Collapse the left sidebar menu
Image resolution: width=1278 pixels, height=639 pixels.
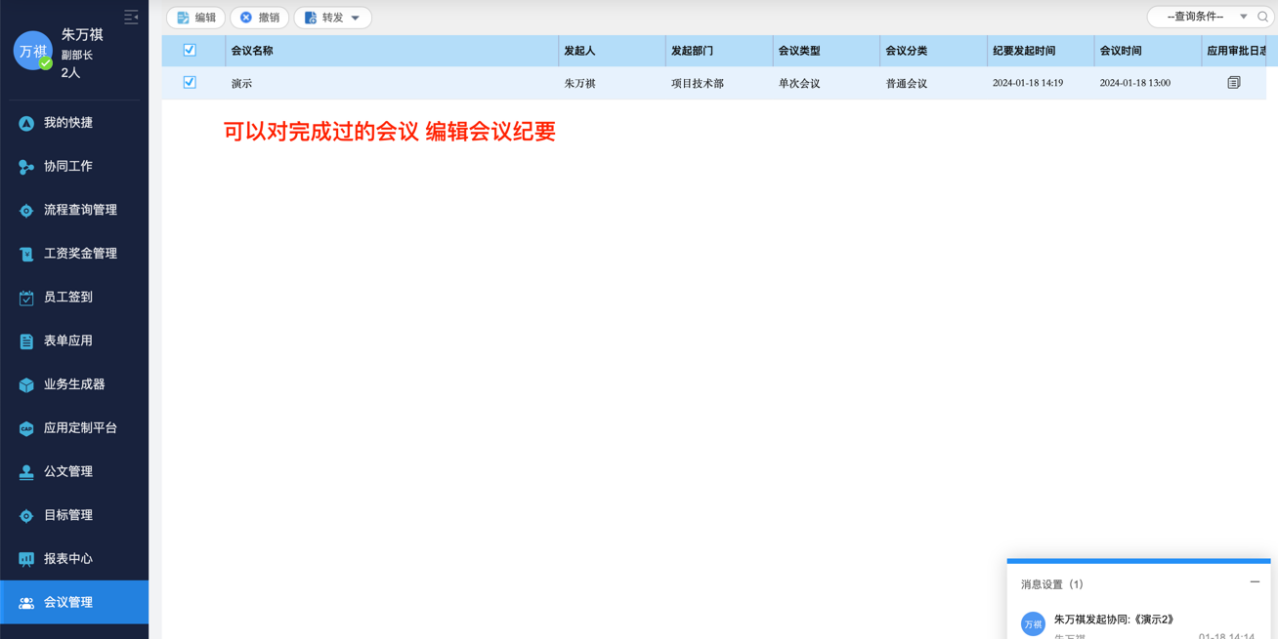[131, 17]
